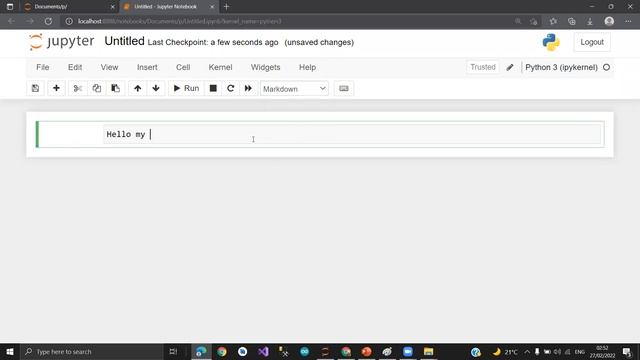Interrupt the kernel with stop icon
Viewport: 640px width, 360px height.
213,88
